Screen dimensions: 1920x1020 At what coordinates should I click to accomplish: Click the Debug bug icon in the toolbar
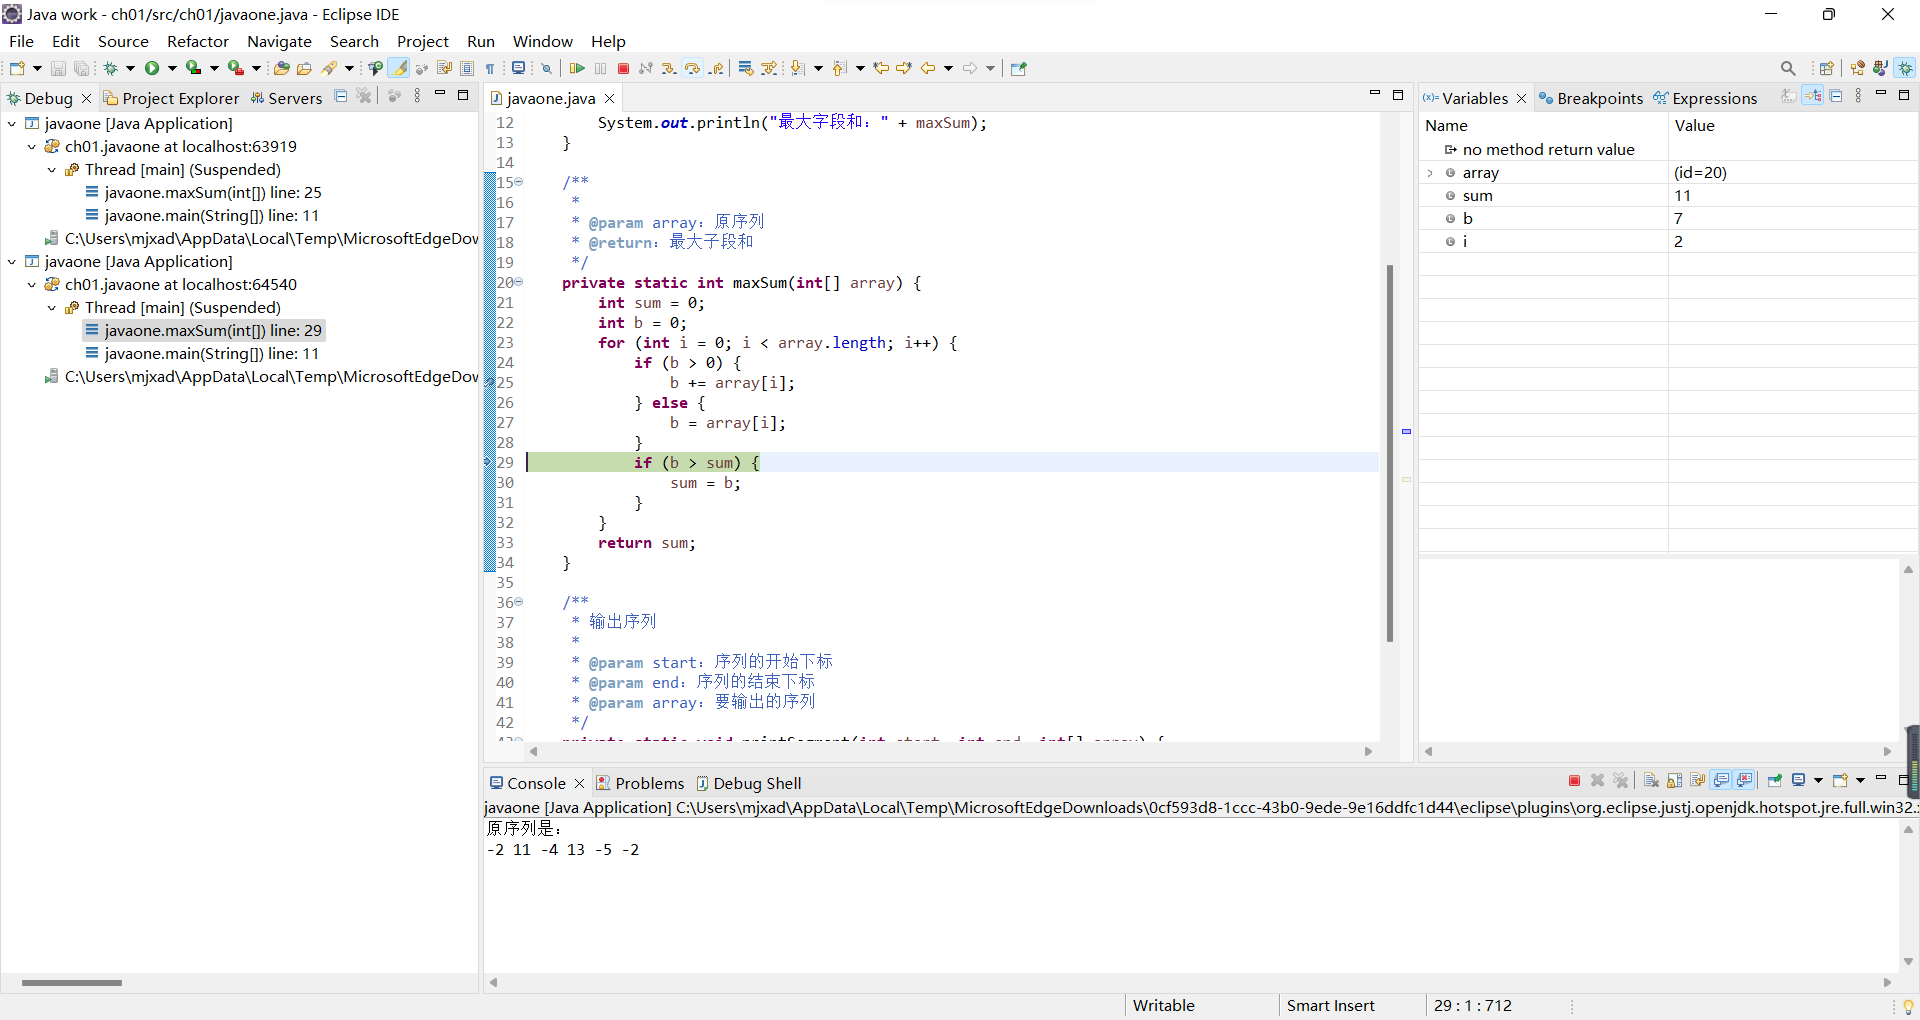[x=111, y=68]
